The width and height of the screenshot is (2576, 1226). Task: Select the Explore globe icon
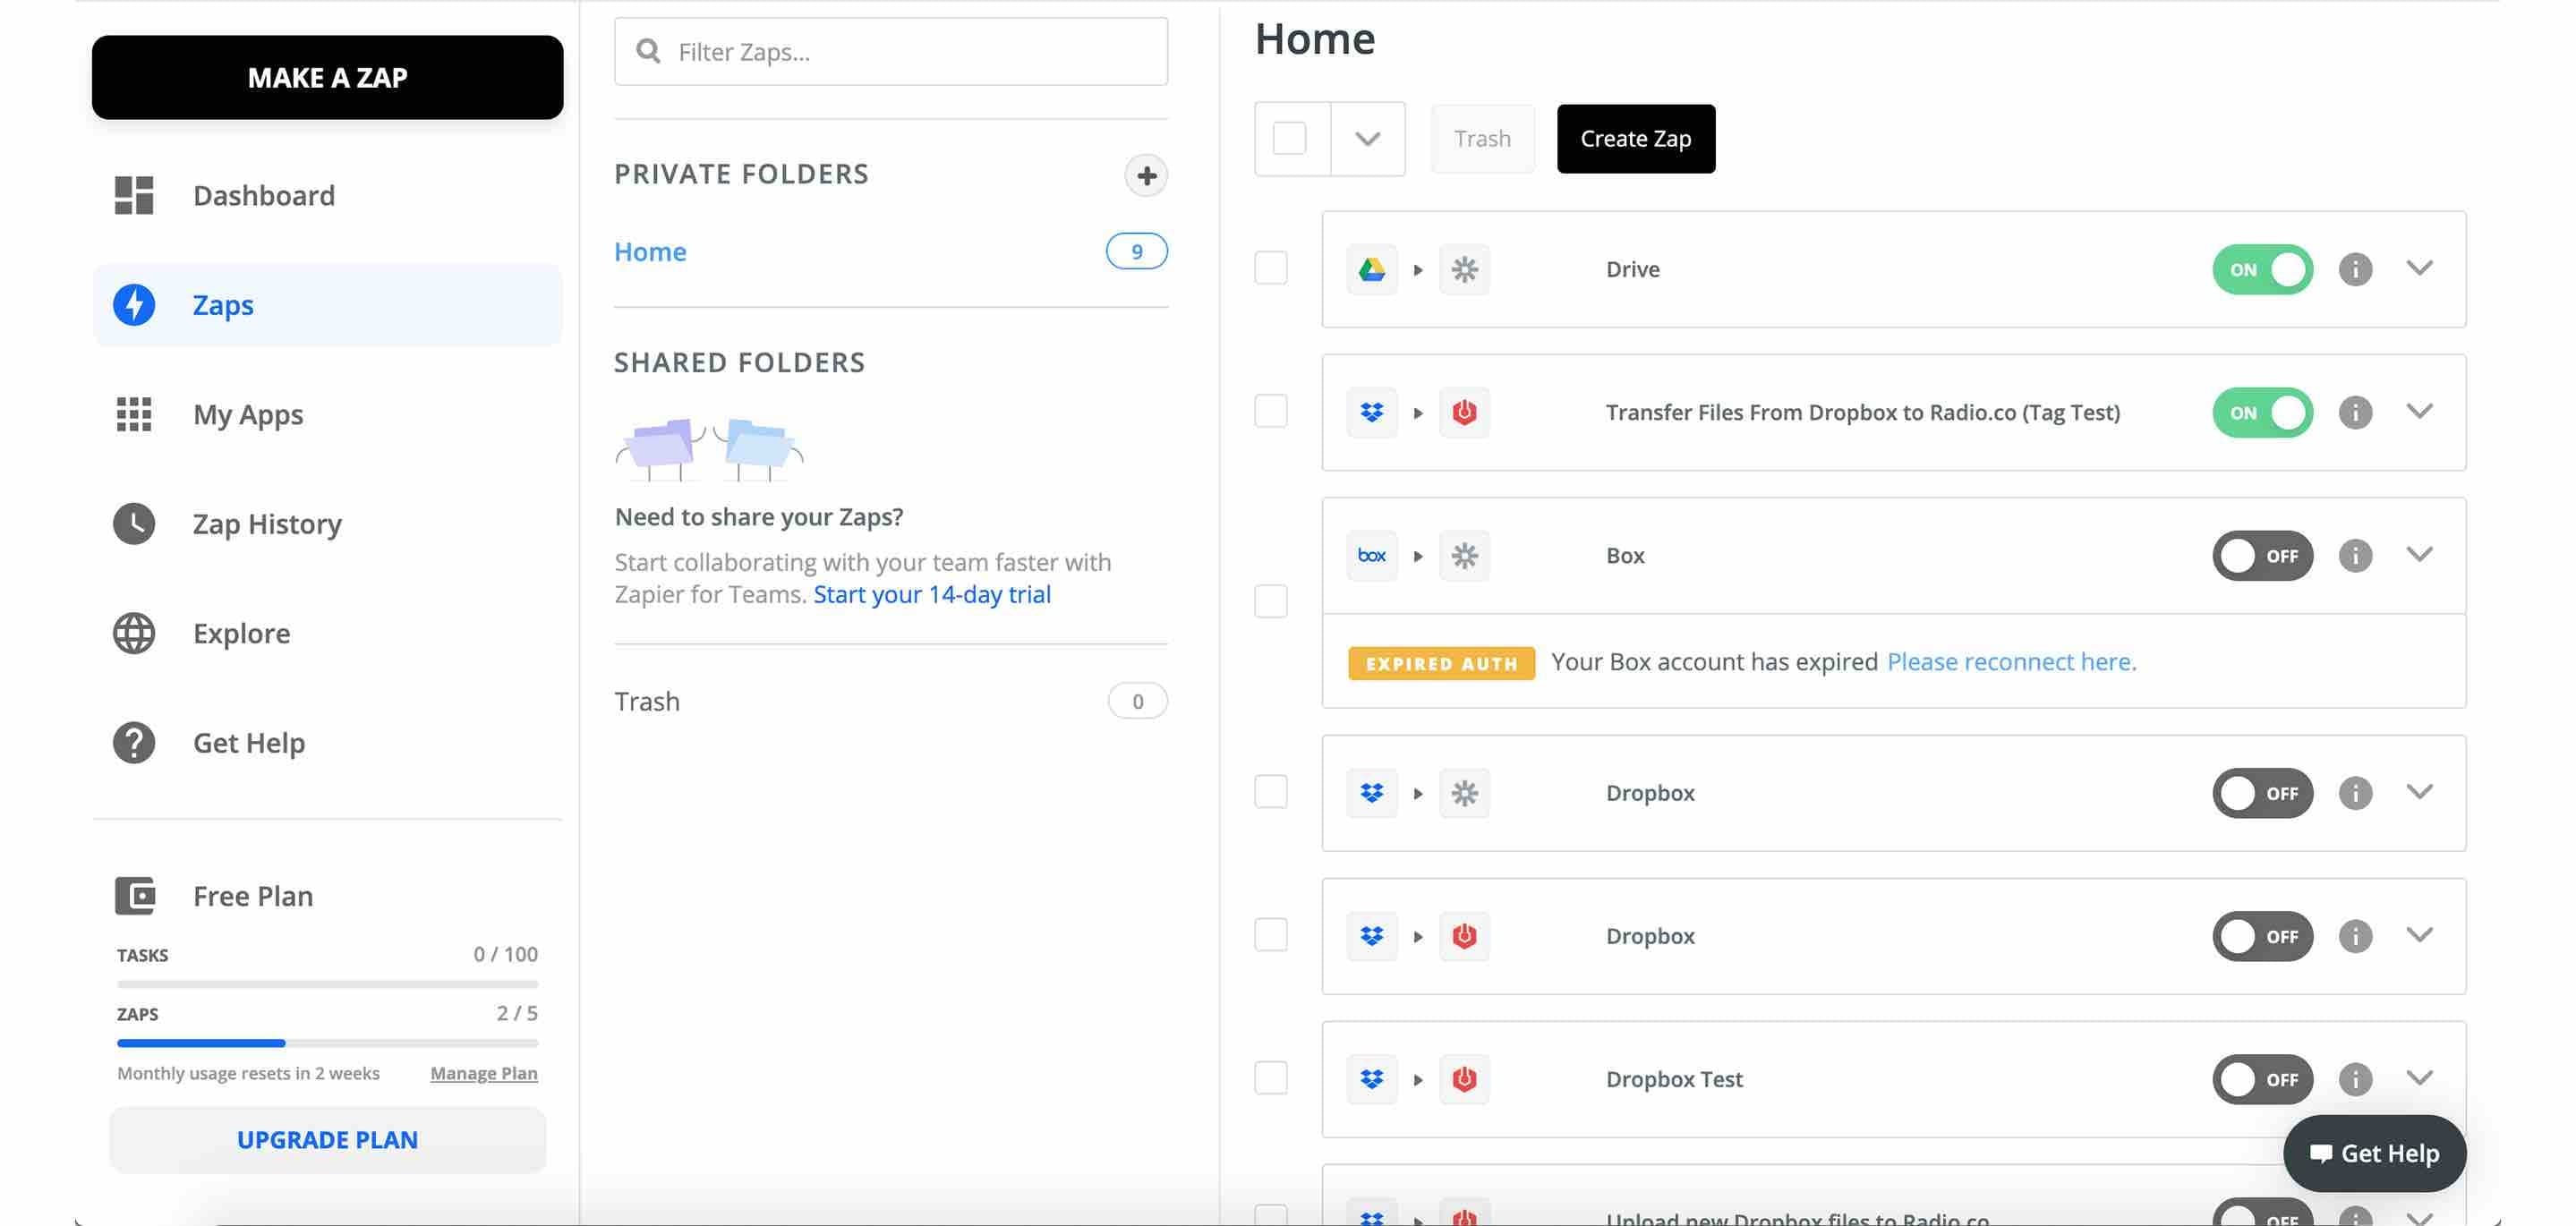click(133, 632)
